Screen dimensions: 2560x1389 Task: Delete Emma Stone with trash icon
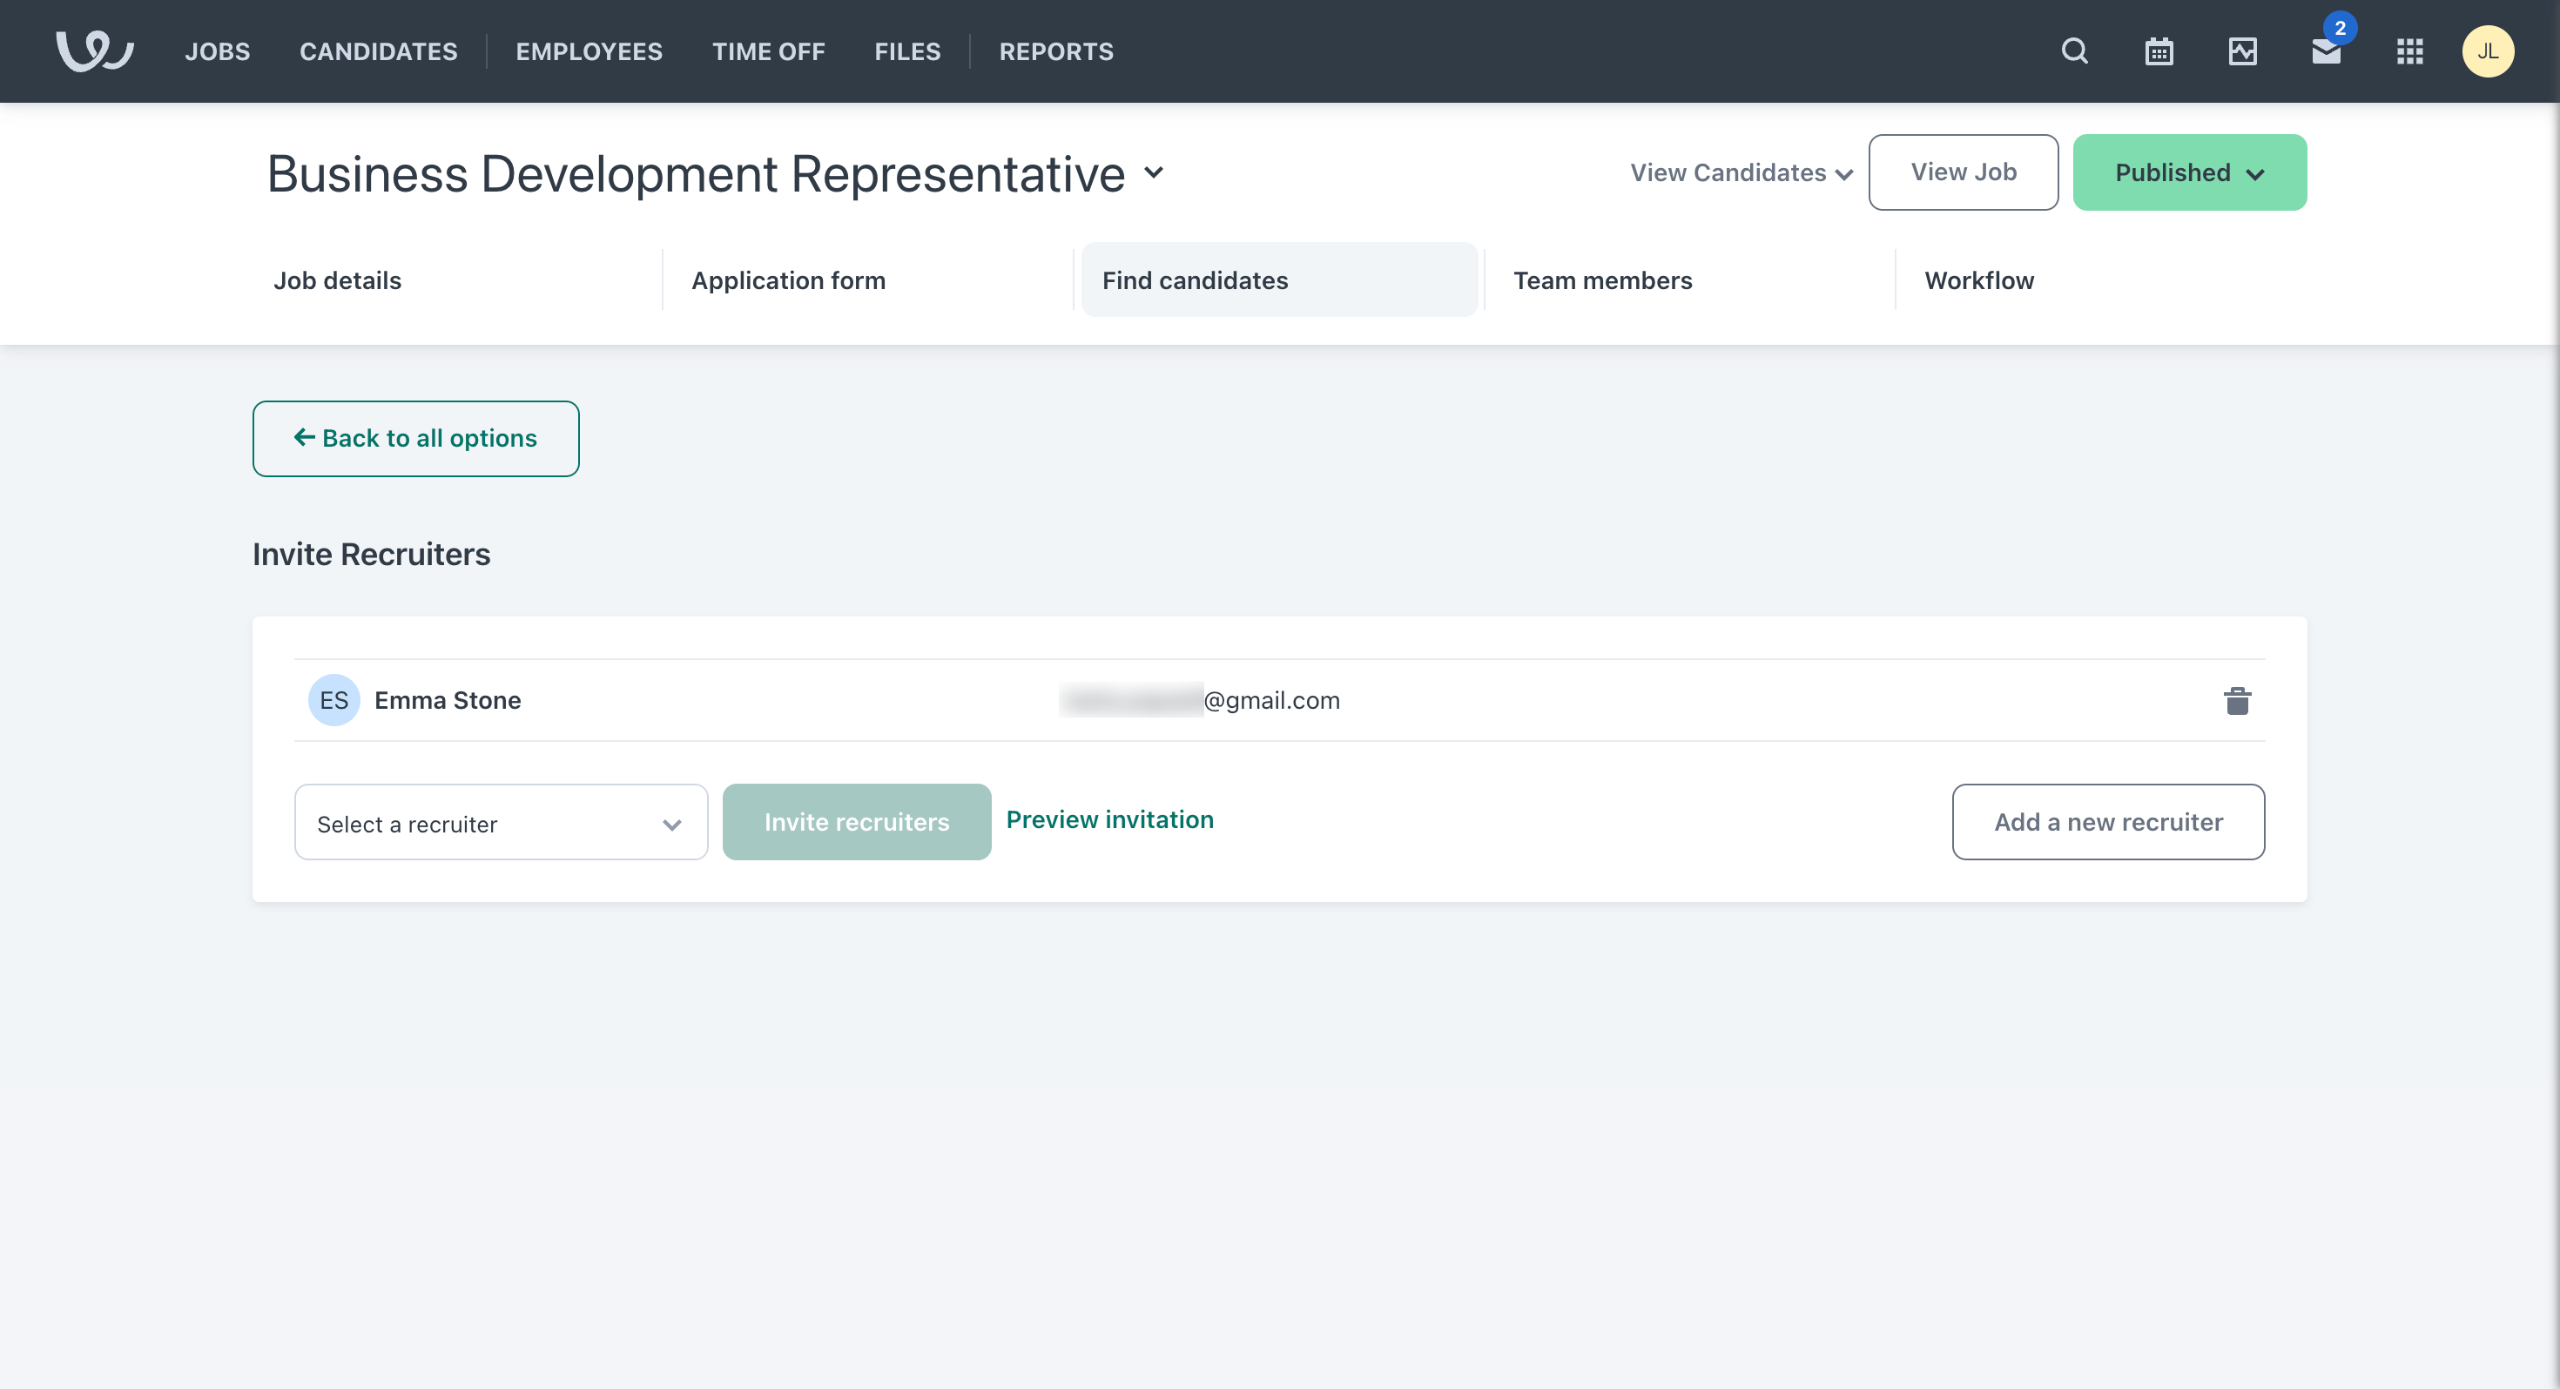[x=2237, y=701]
